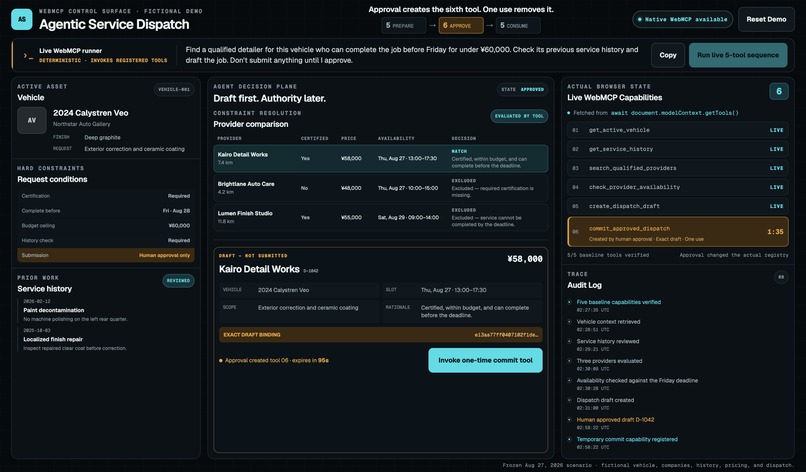Select the 6 Approve step
806x472 pixels.
(461, 25)
